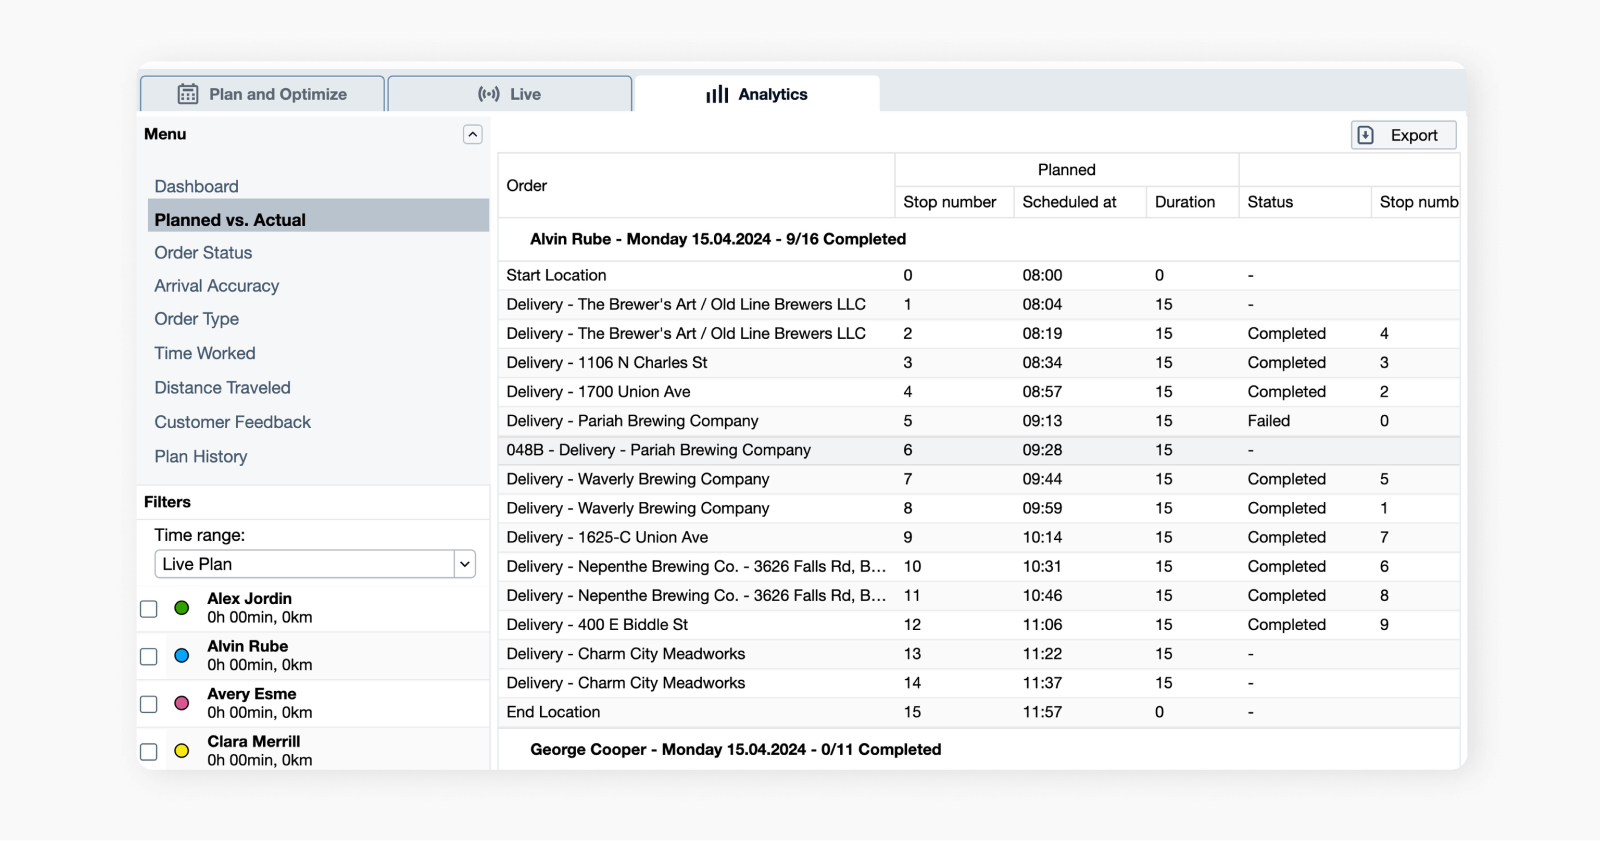Viewport: 1600px width, 841px height.
Task: Collapse the Menu panel with chevron
Action: tap(473, 134)
